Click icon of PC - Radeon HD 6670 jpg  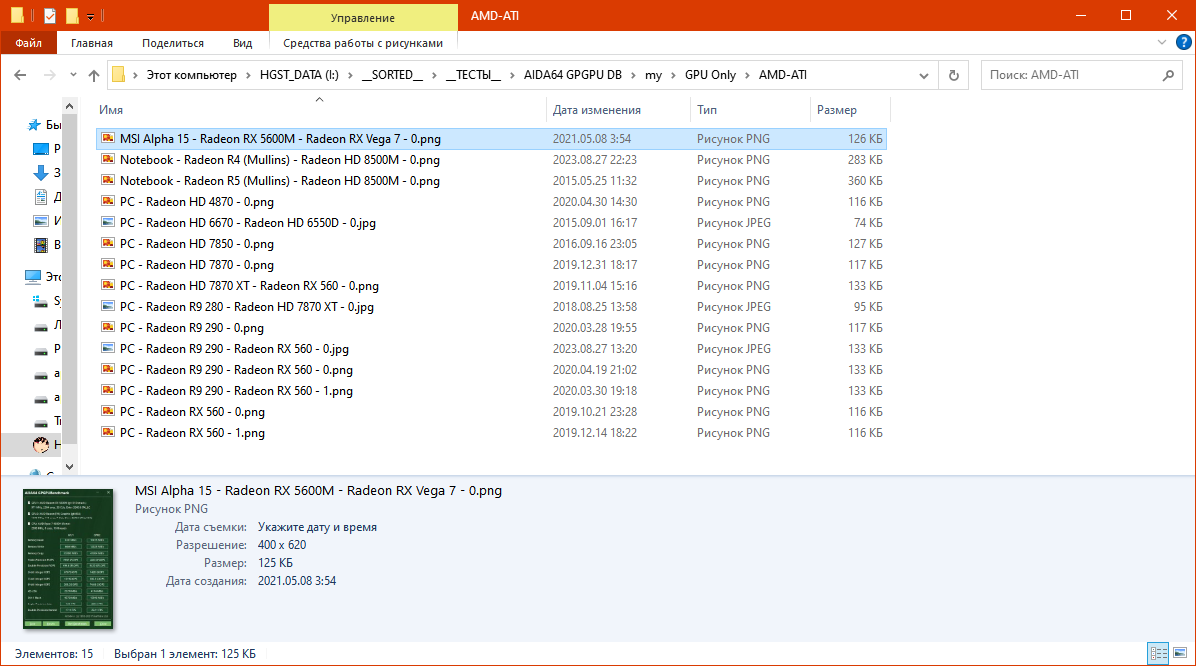coord(108,223)
